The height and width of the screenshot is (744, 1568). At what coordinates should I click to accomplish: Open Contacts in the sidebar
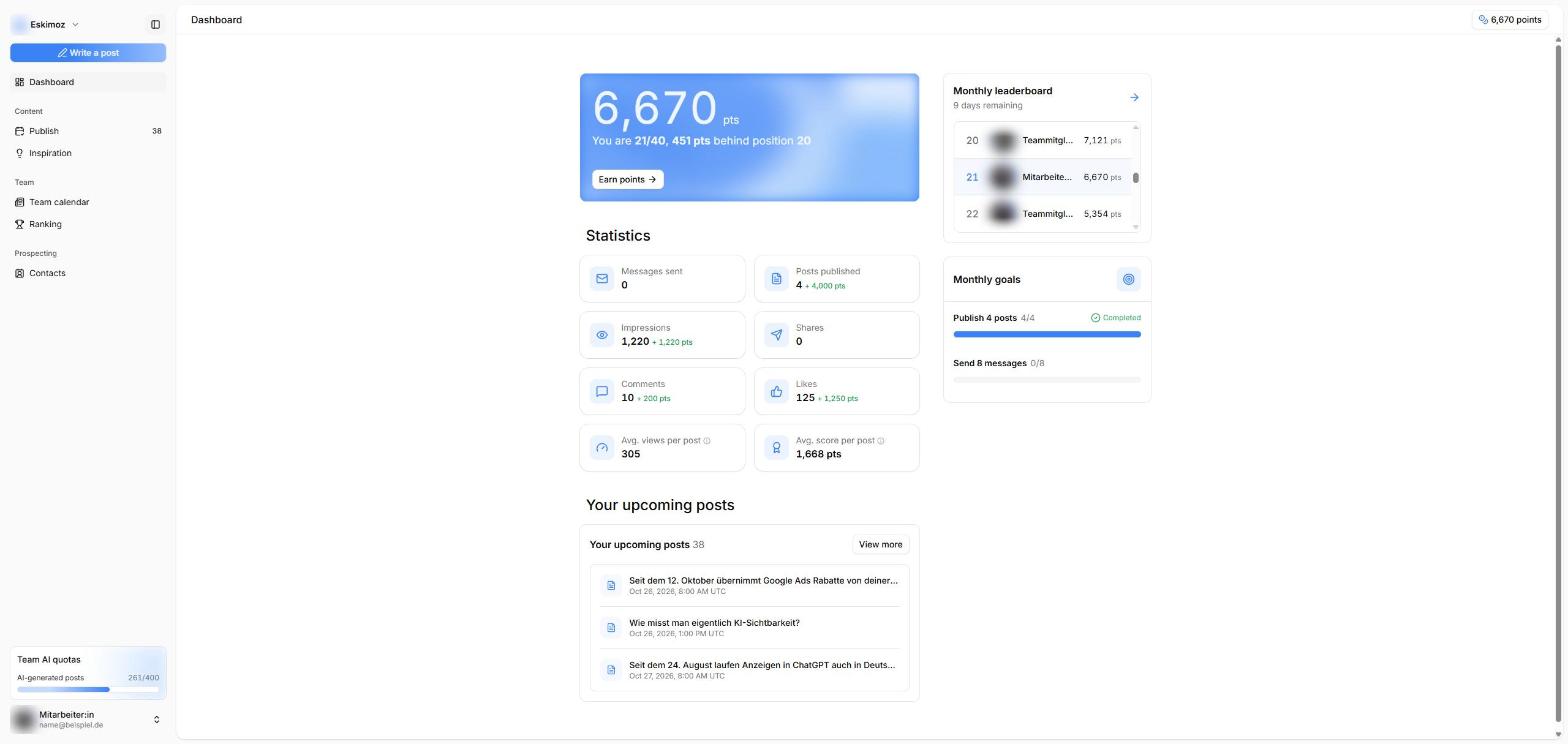click(88, 273)
